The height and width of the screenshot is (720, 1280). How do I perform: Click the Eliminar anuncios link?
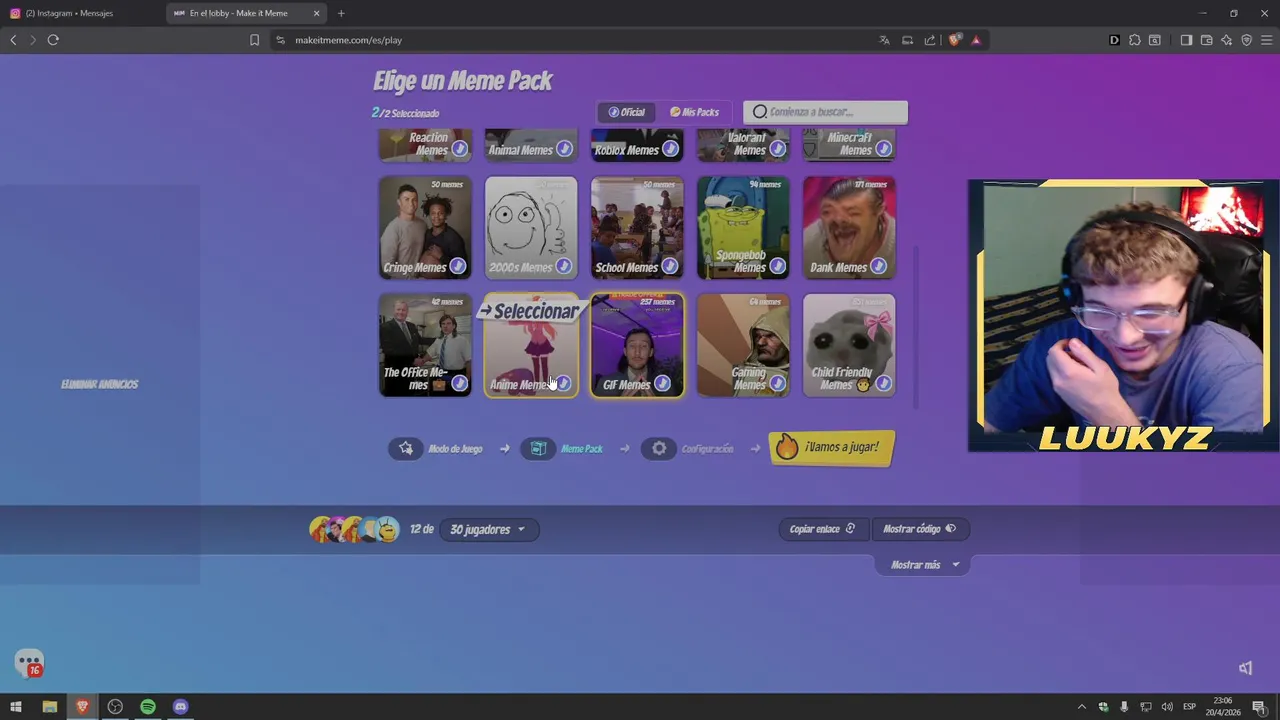click(x=100, y=384)
